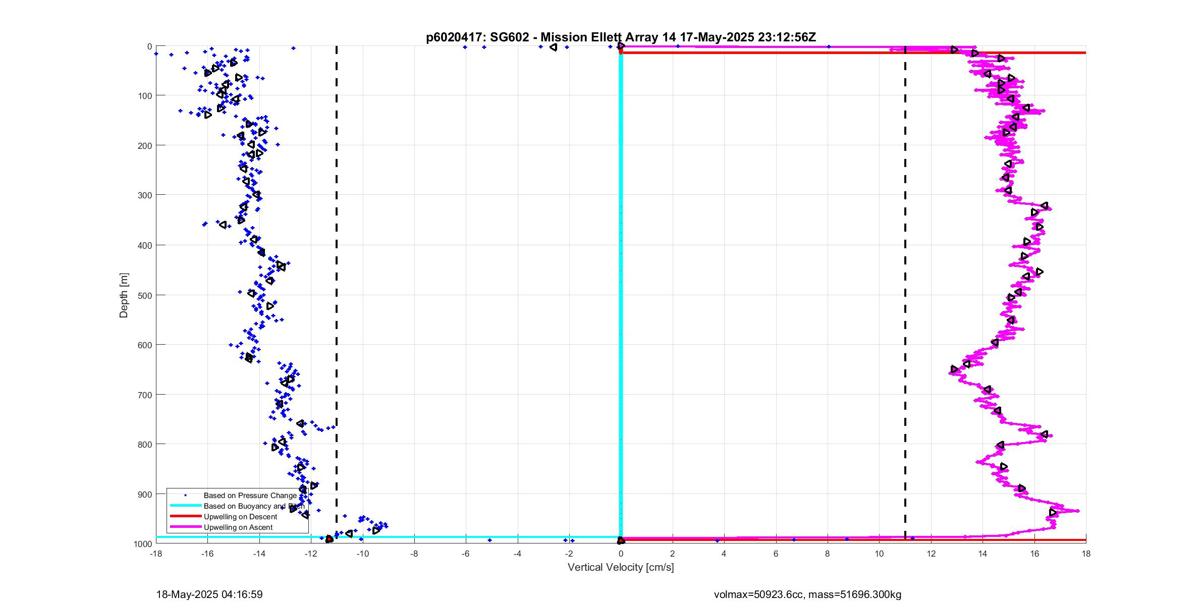Click the x-axis tick label '8'

pos(828,553)
